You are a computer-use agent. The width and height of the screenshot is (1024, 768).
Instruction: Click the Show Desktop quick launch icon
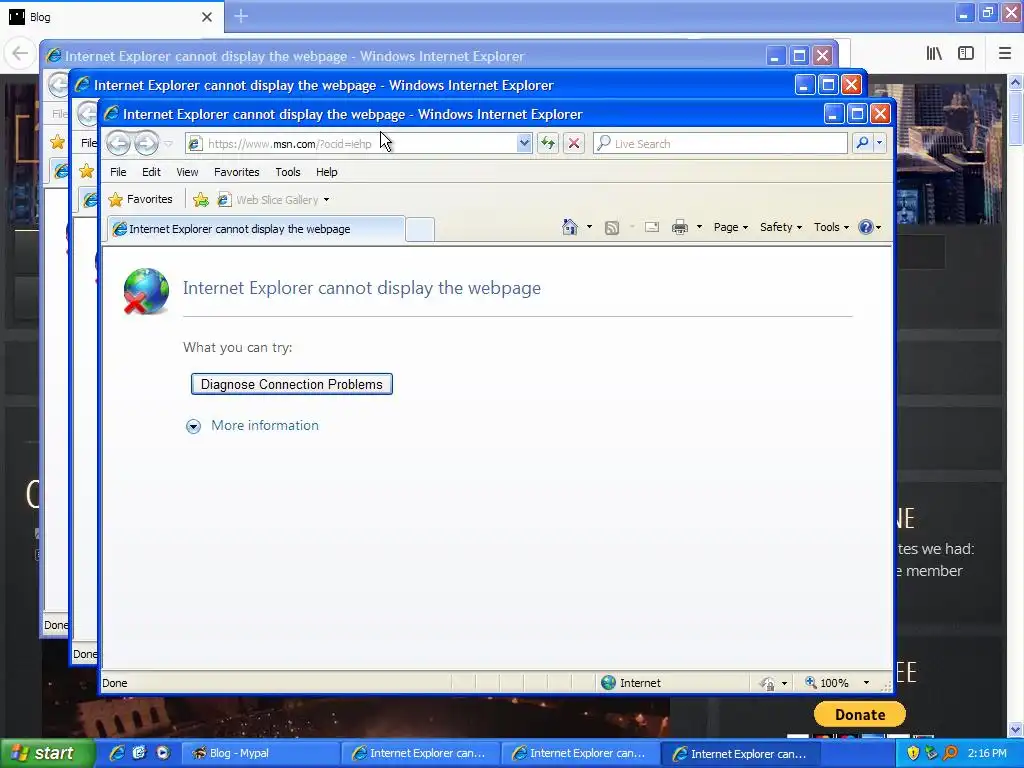click(x=139, y=753)
